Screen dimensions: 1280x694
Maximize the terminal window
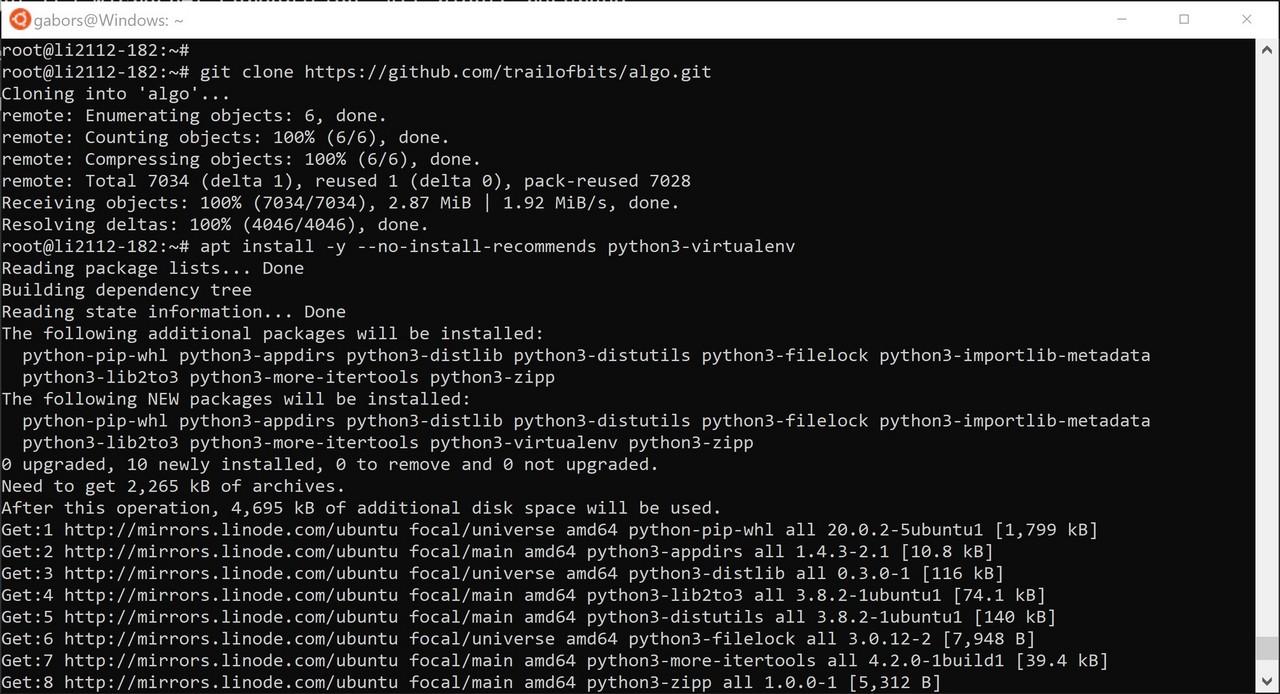pyautogui.click(x=1184, y=19)
